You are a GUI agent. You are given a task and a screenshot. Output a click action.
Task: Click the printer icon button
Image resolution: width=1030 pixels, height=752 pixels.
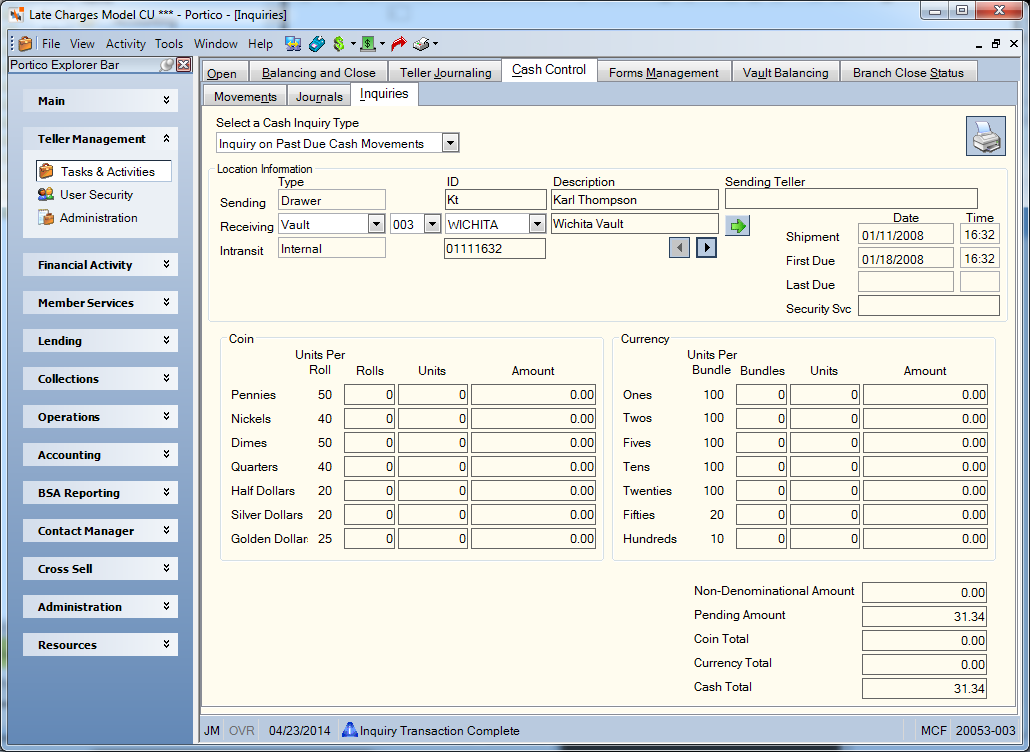point(985,136)
